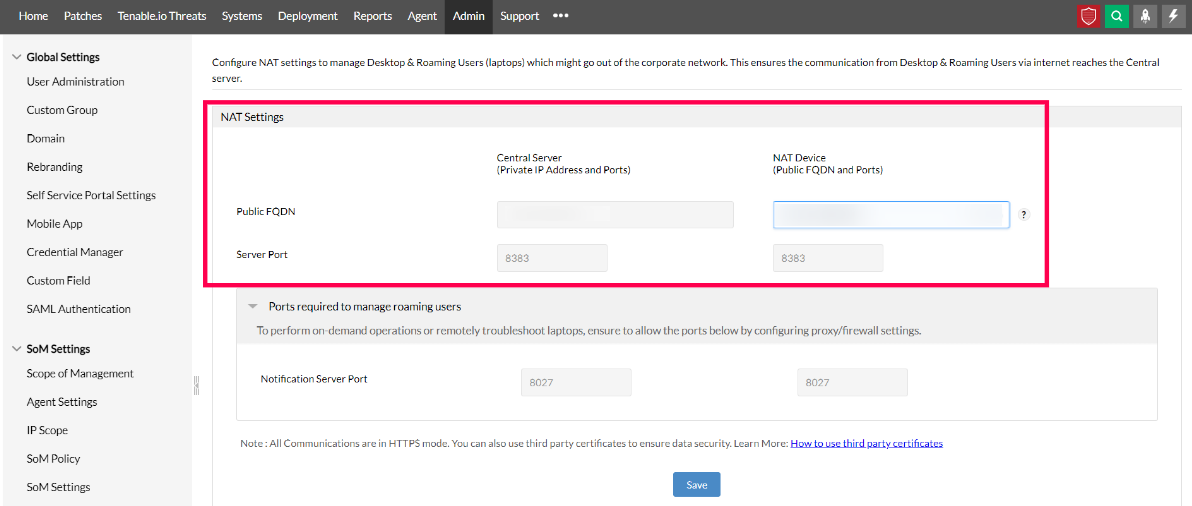Click the rocket icon in top bar
This screenshot has width=1192, height=506.
coord(1144,16)
